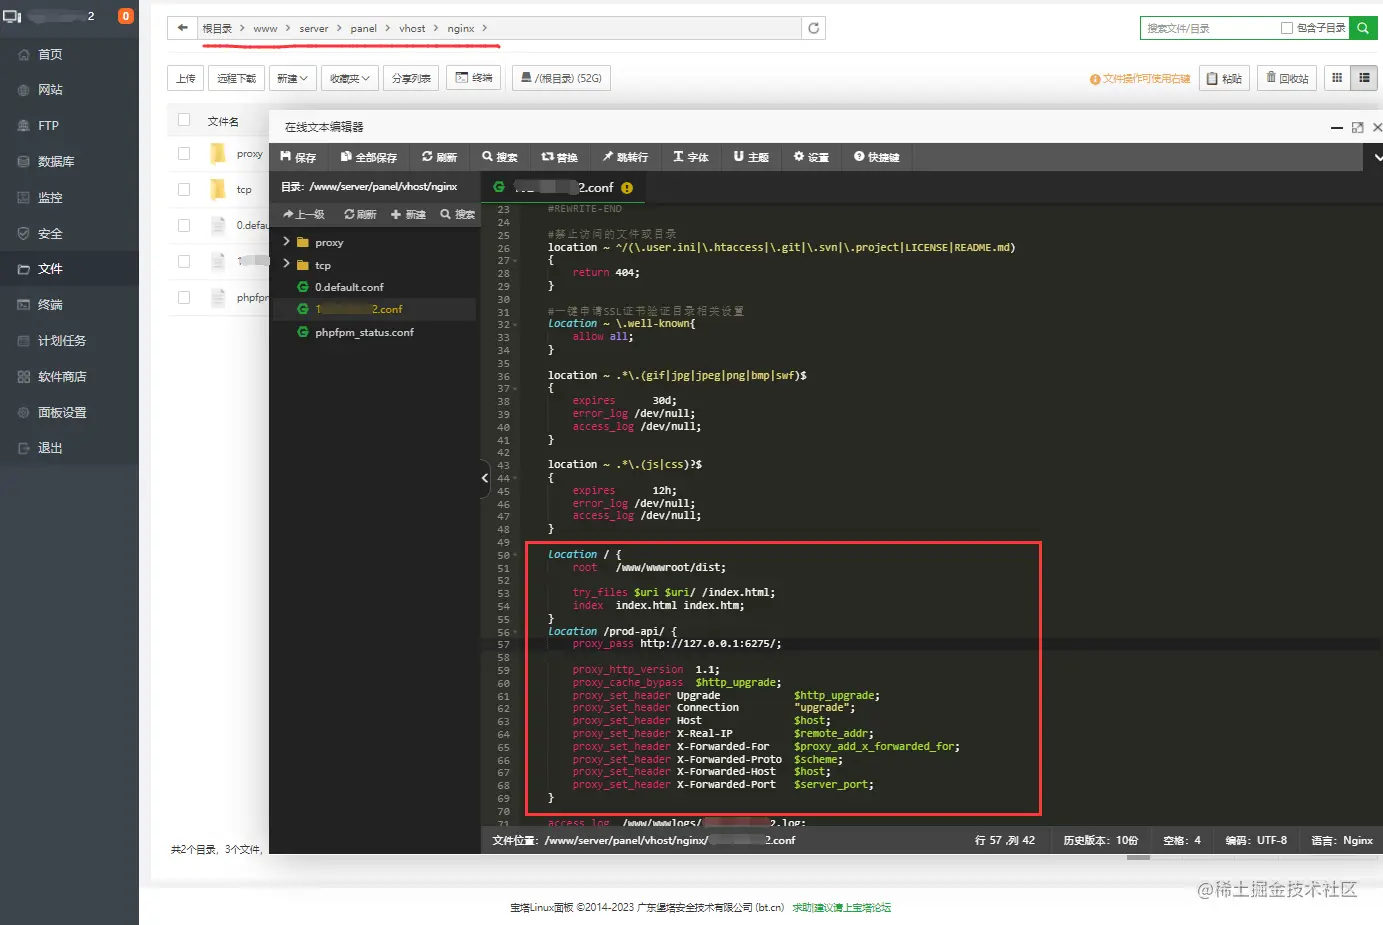
Task: Select the /(根目录) (52G) disk button
Action: click(561, 78)
